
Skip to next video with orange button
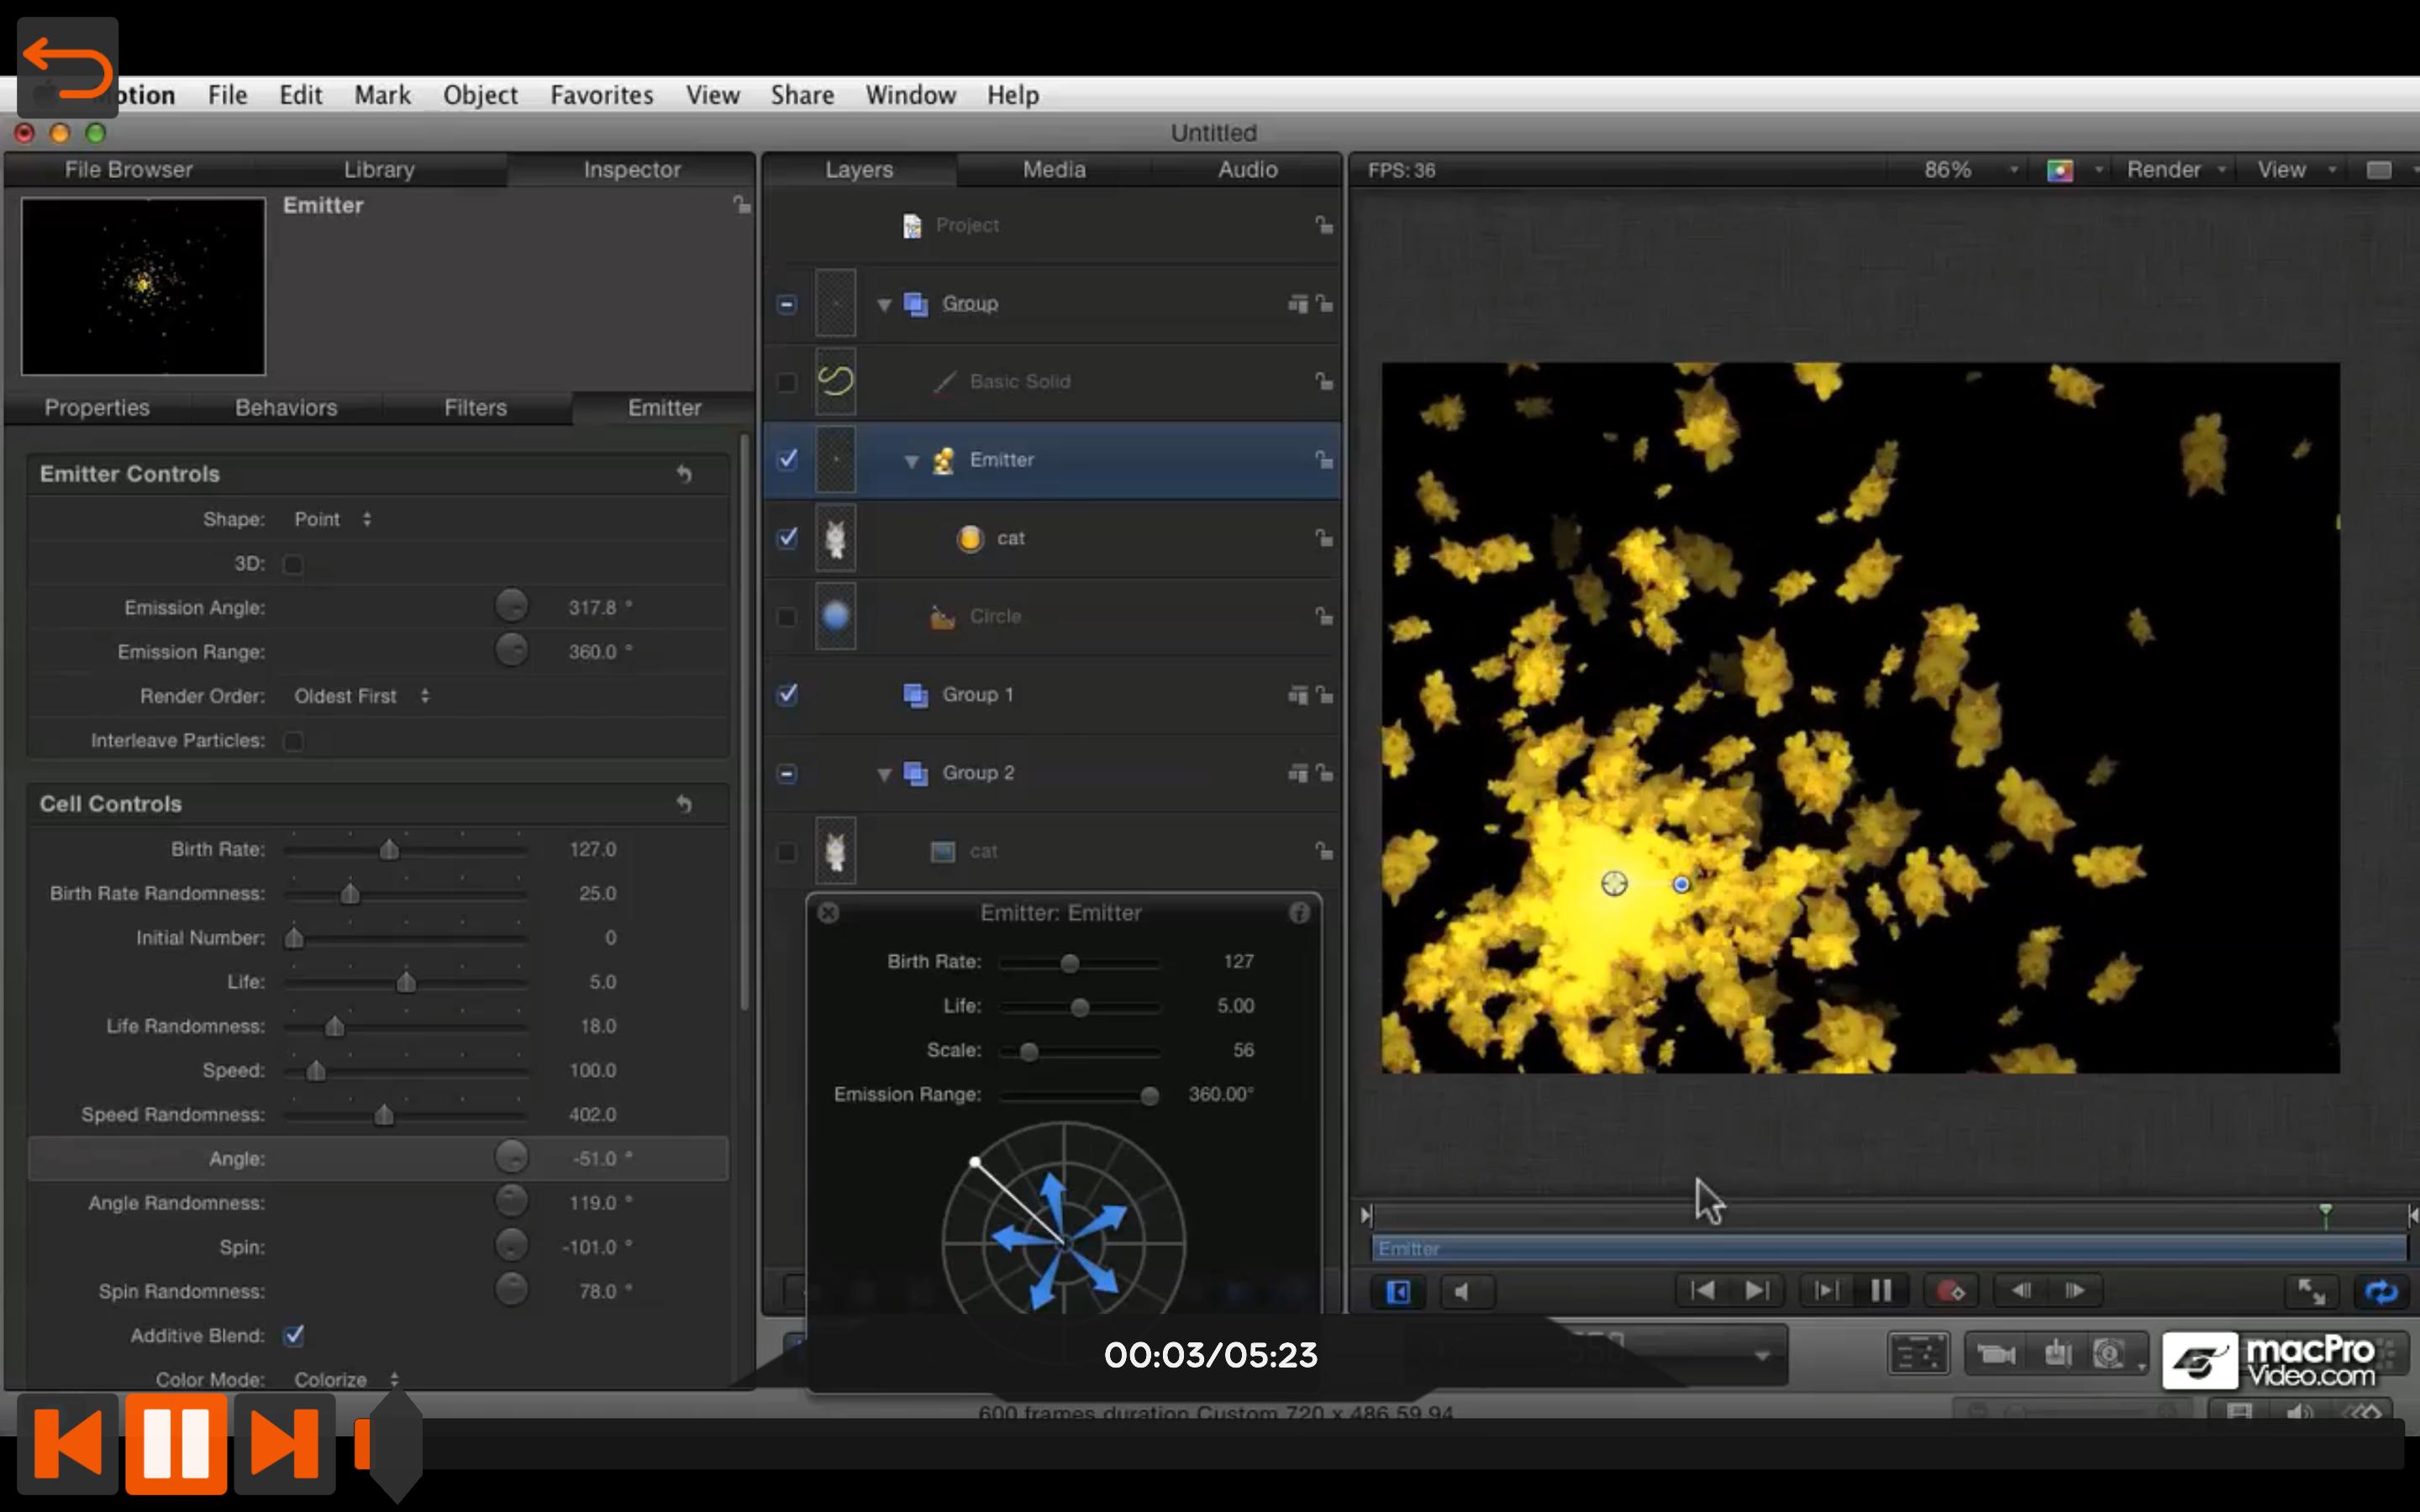(x=284, y=1443)
